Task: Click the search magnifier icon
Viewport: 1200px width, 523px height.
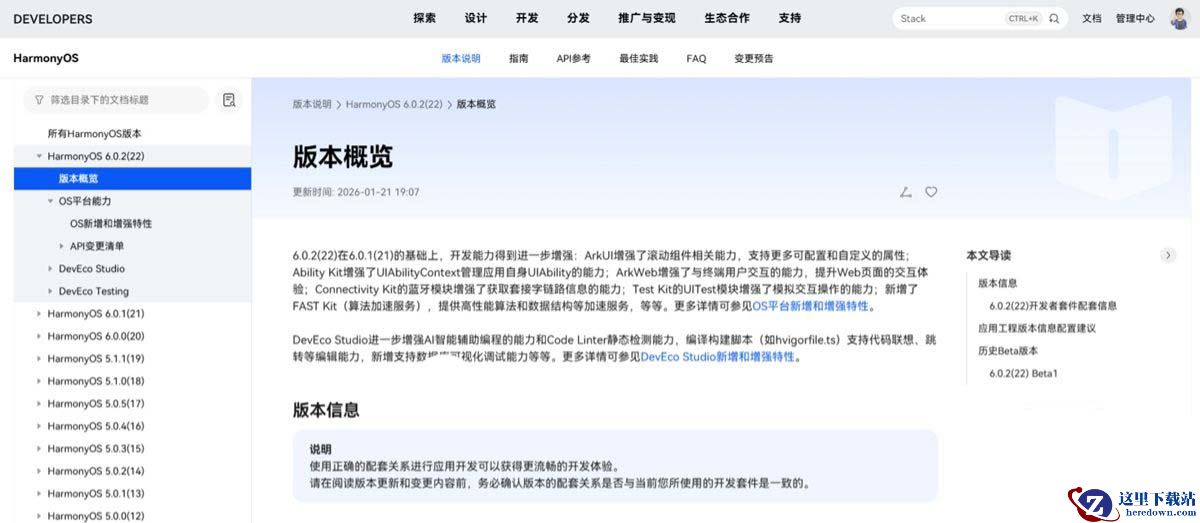Action: pyautogui.click(x=1054, y=18)
